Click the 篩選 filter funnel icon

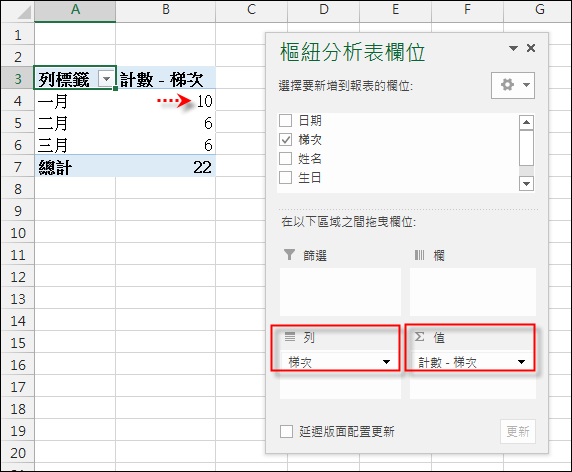(289, 254)
